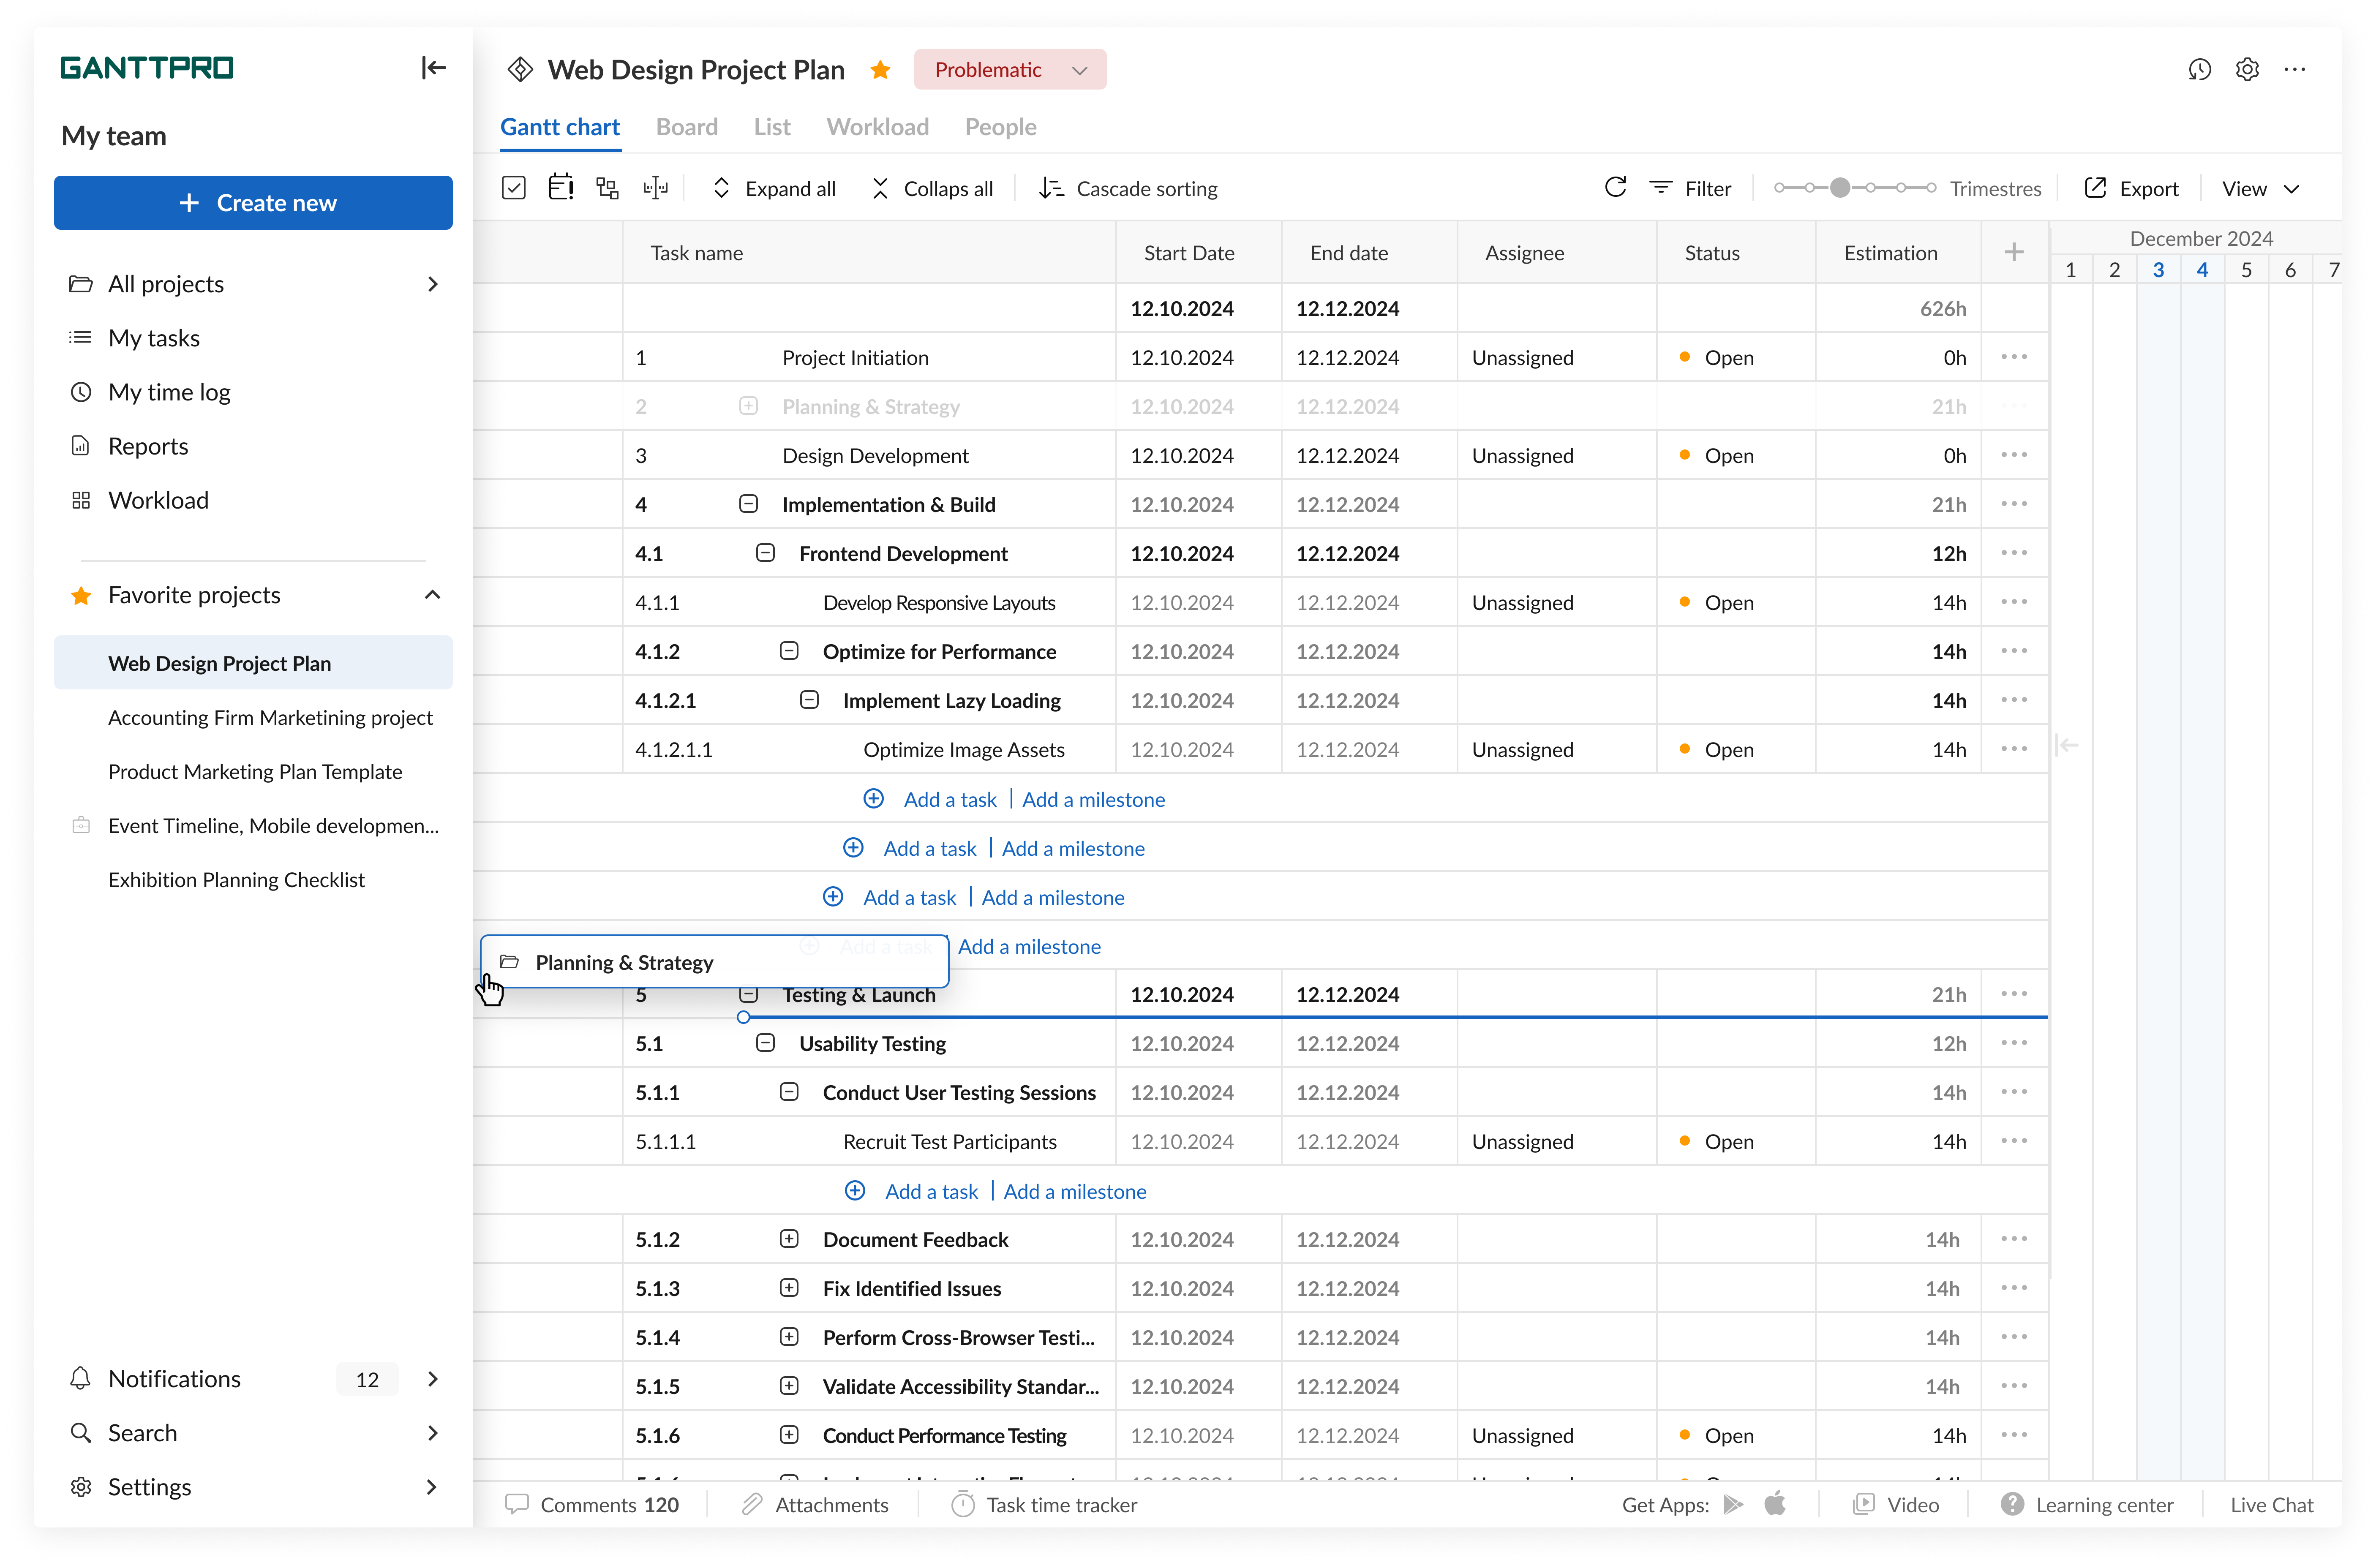Switch to the Workload tab

pos(877,127)
